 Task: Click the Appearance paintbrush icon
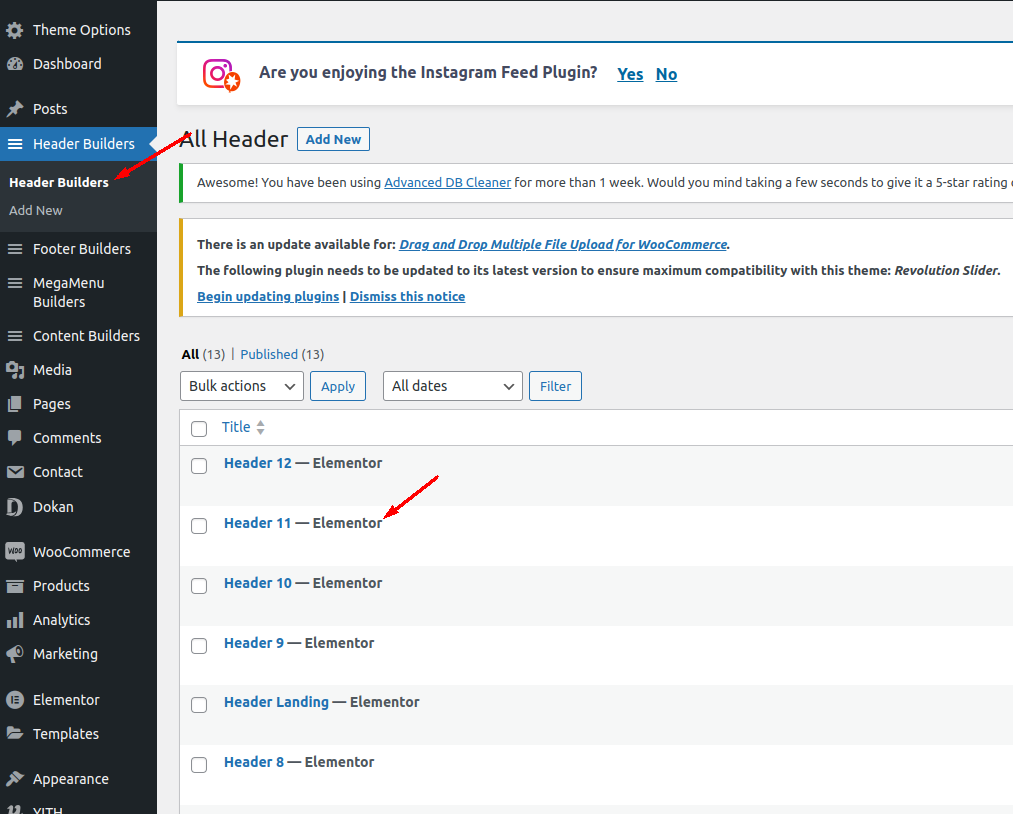(15, 778)
